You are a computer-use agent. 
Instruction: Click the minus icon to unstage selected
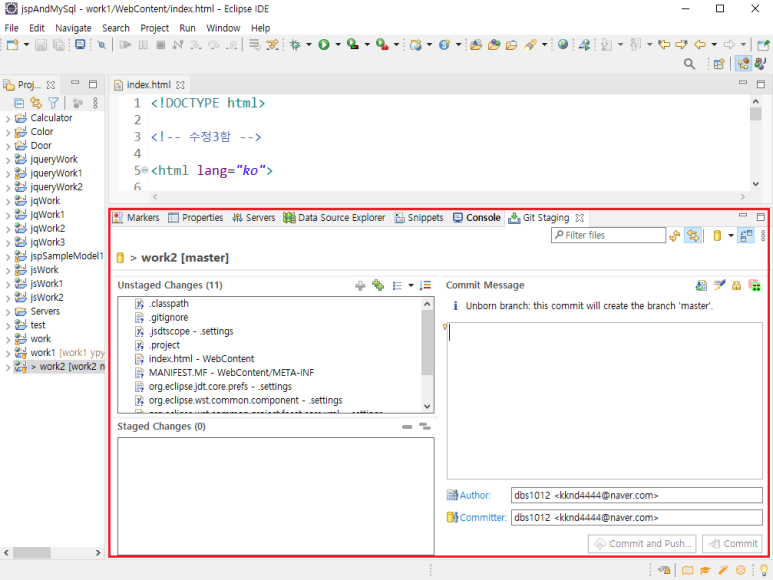point(407,427)
